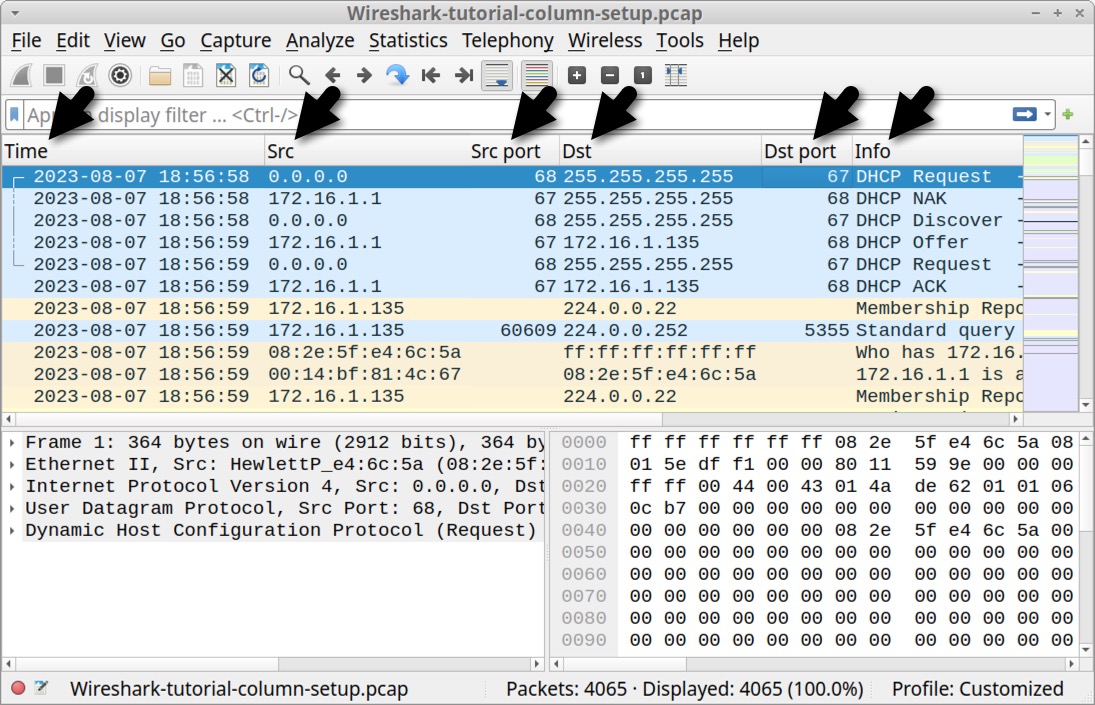The width and height of the screenshot is (1095, 705).
Task: Find a packet magnifier icon
Action: coord(299,75)
